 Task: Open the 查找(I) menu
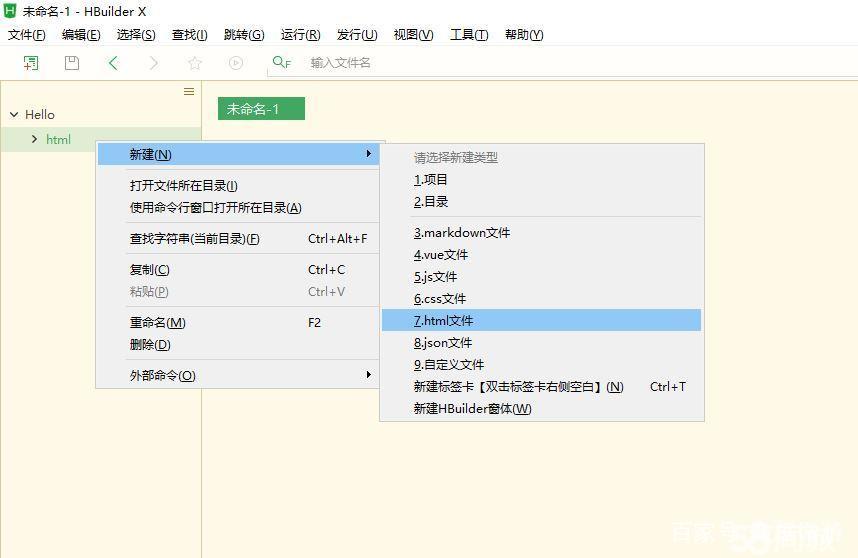pyautogui.click(x=189, y=34)
